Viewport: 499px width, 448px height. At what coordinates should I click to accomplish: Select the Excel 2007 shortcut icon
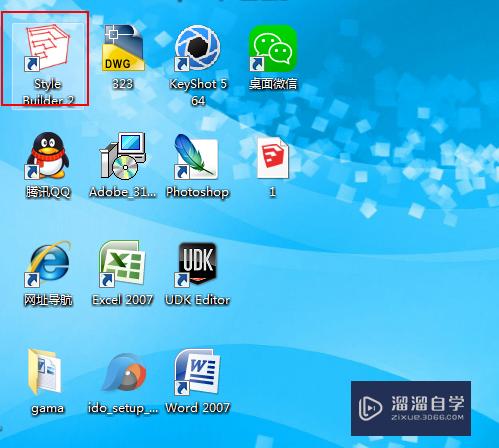point(122,264)
